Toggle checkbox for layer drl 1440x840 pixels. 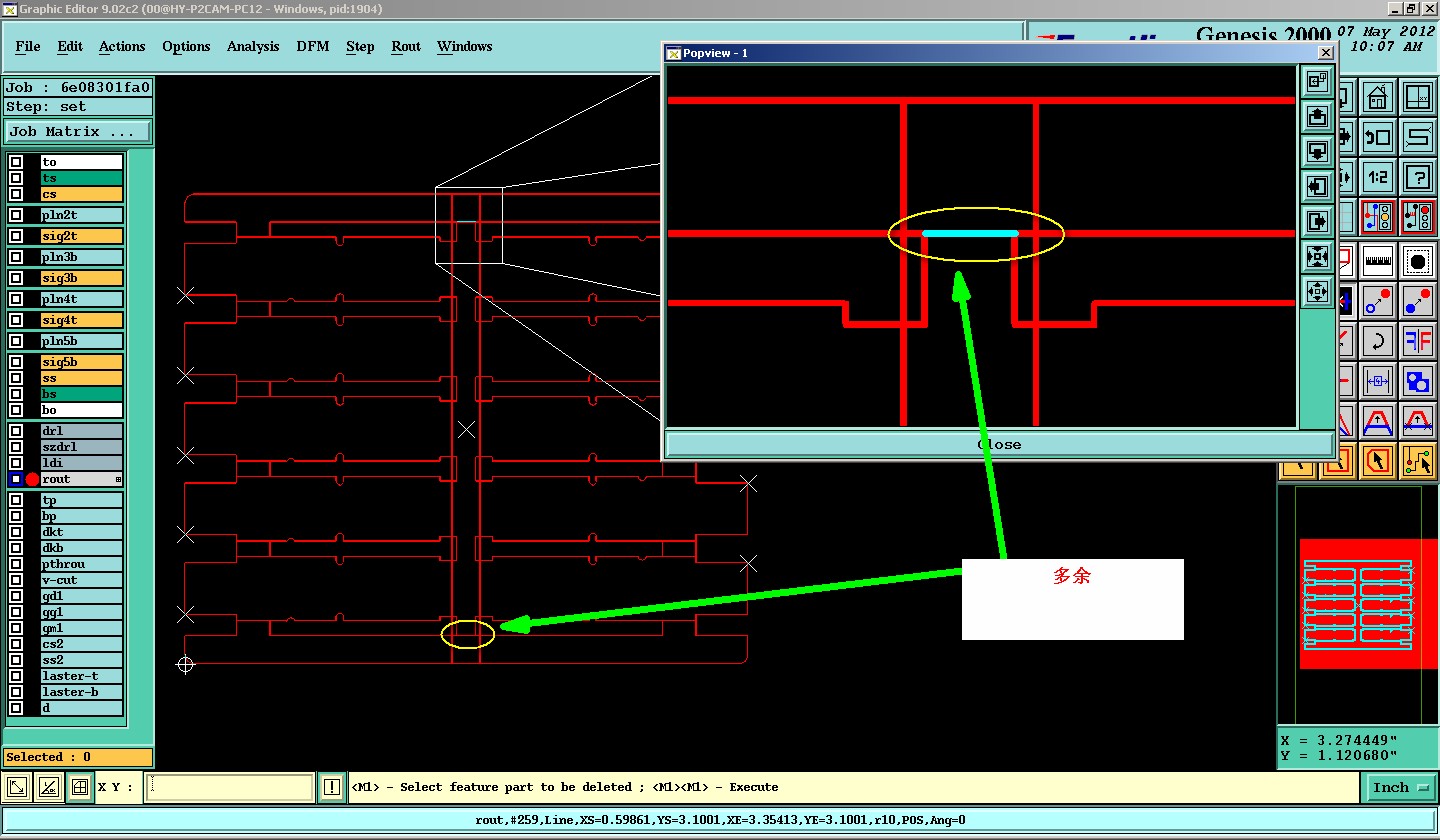[x=16, y=431]
